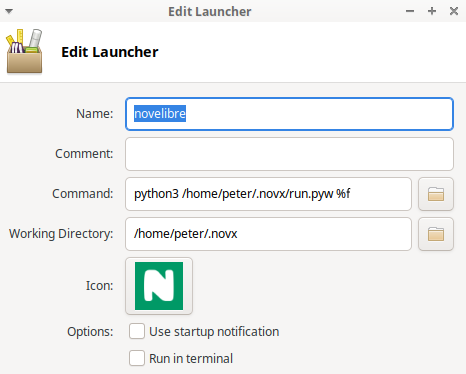Enable Use startup notification checkbox
Viewport: 466px width, 374px height.
tap(137, 331)
